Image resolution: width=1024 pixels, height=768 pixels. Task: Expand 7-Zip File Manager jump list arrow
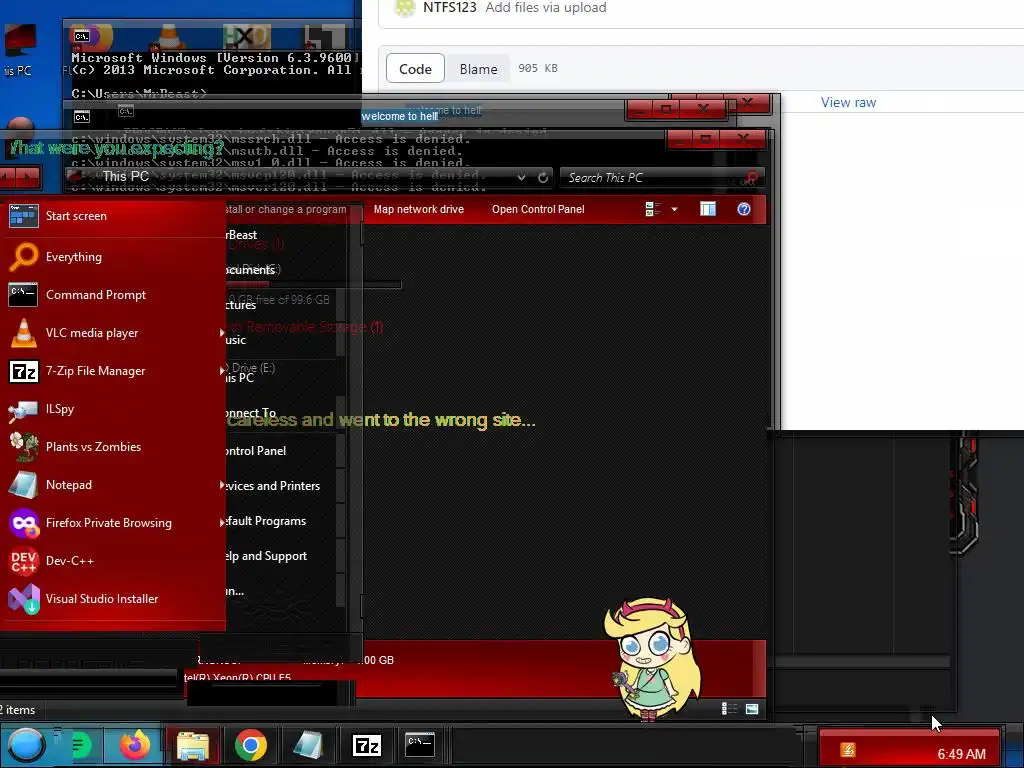221,371
